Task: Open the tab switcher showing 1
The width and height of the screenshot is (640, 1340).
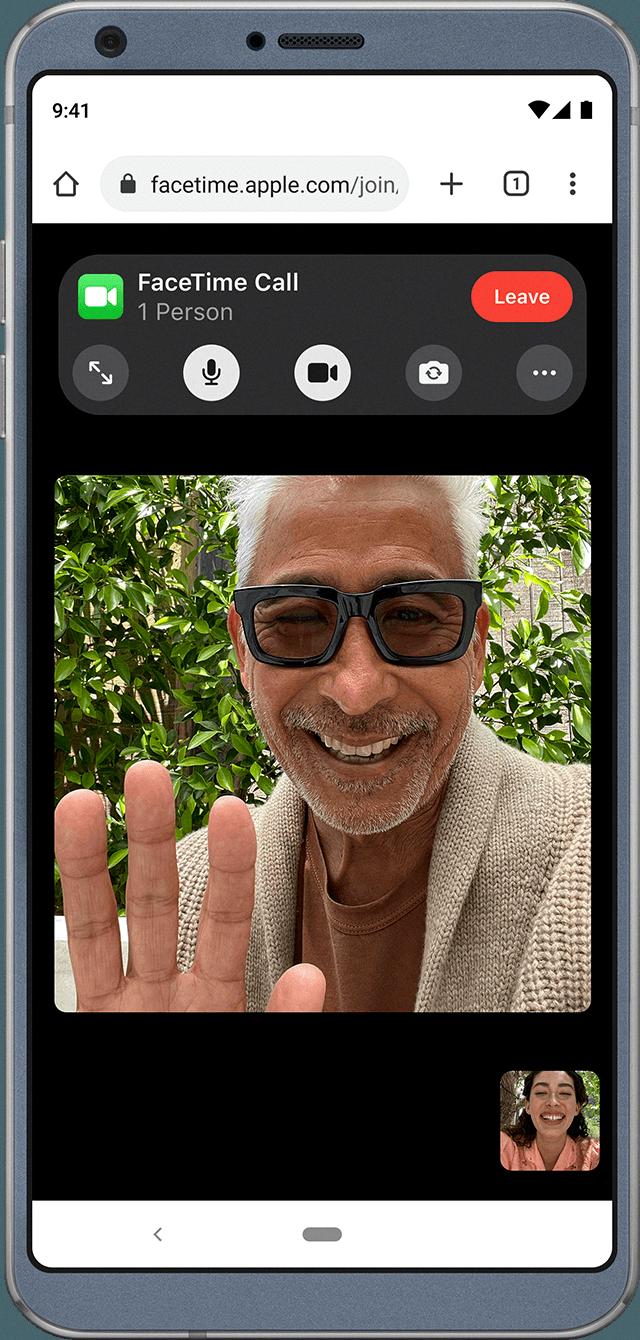Action: pos(516,184)
